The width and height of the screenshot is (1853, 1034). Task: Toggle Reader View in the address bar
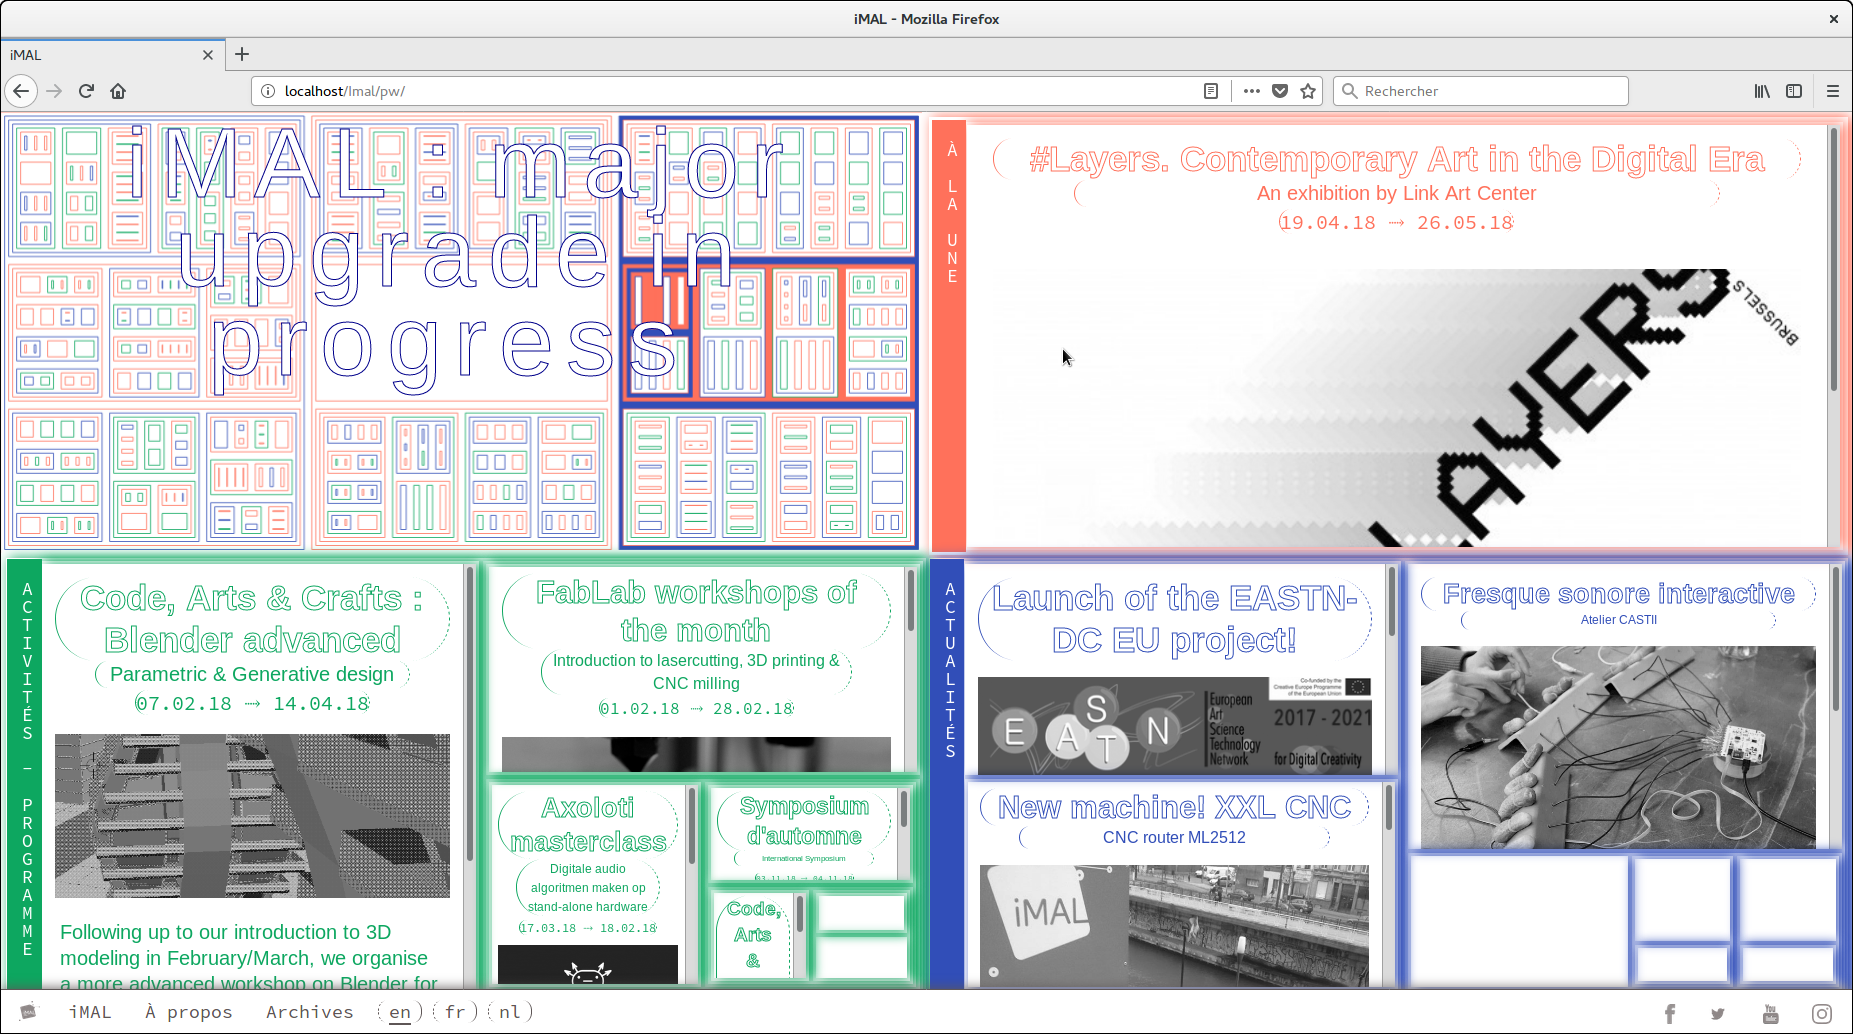point(1210,91)
